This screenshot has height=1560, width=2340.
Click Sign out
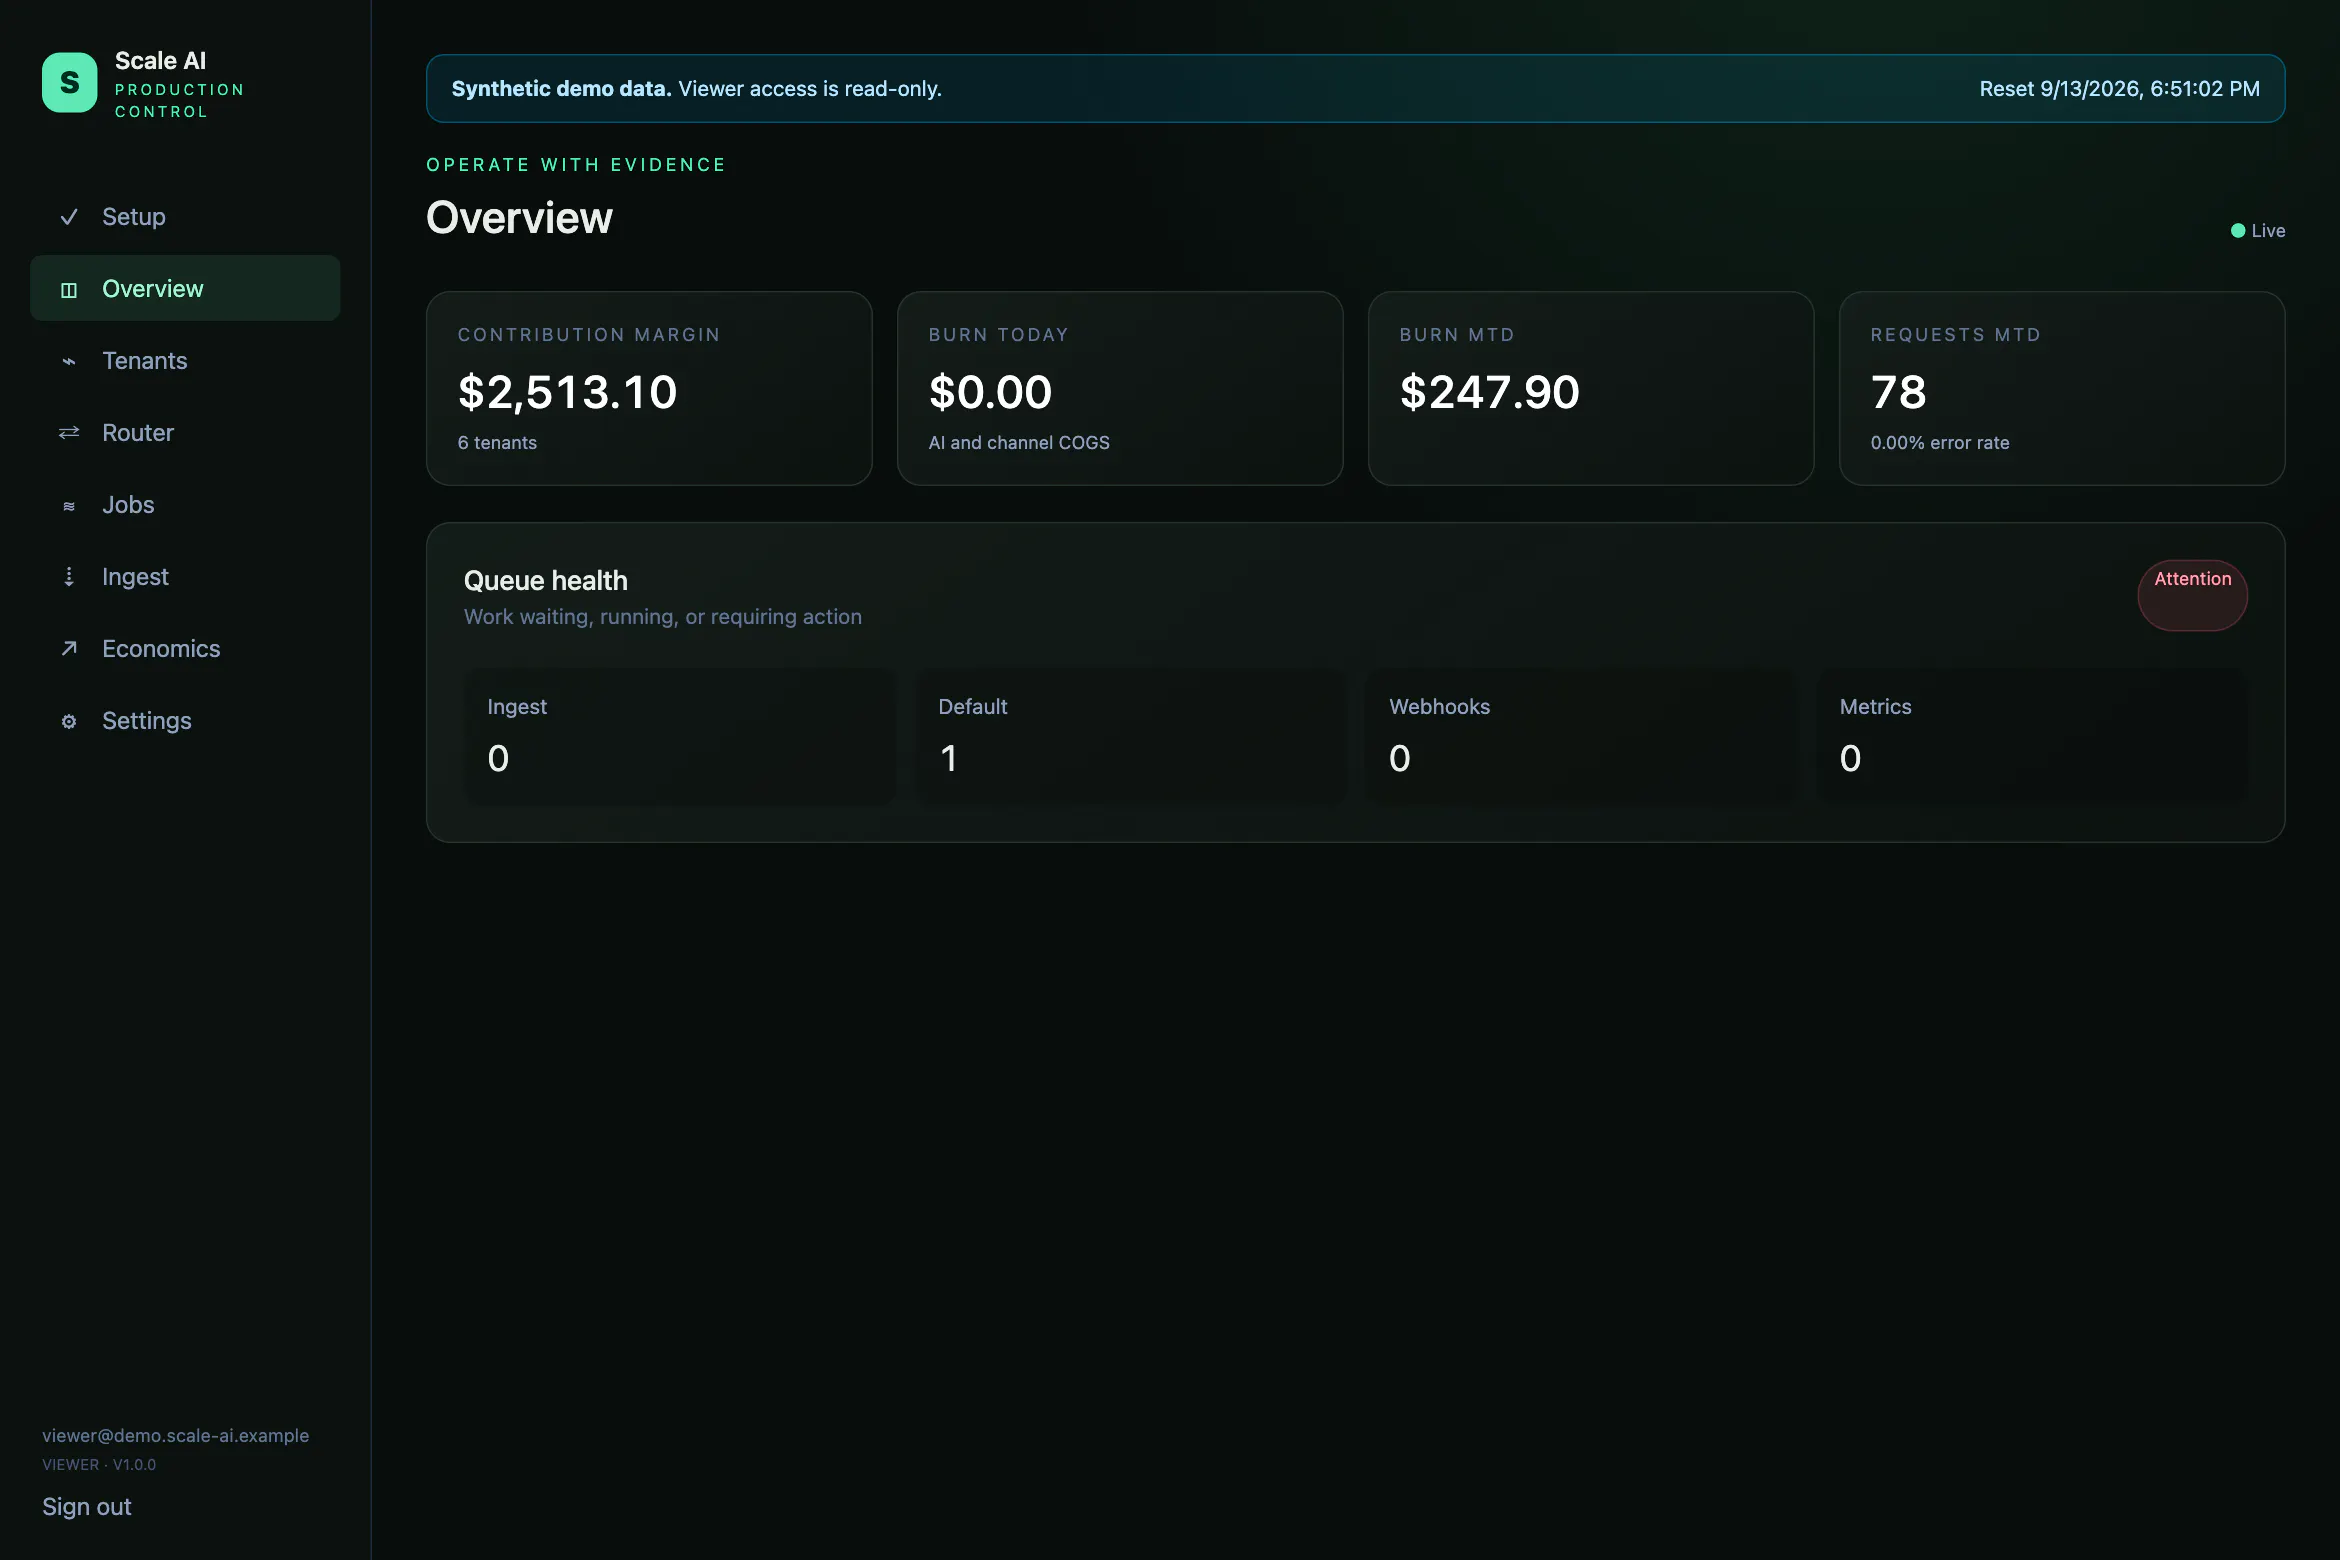click(87, 1507)
